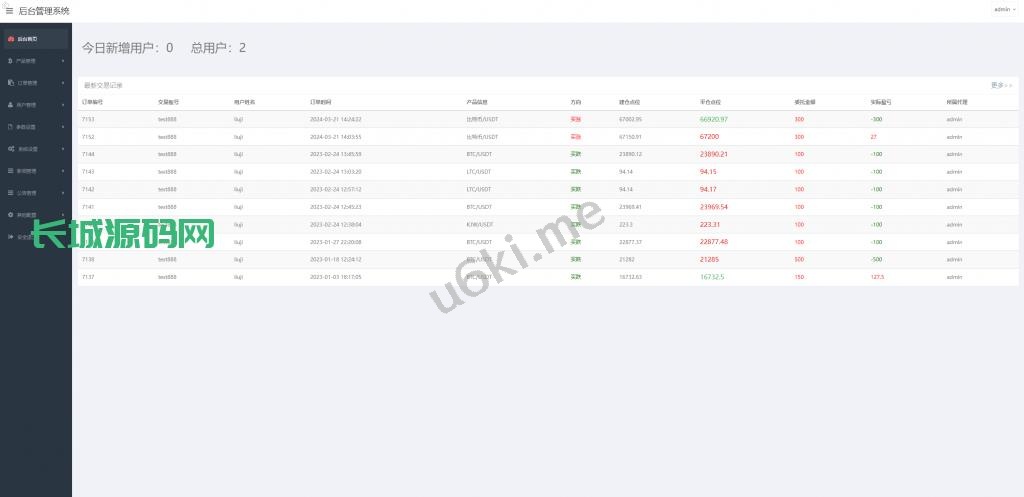Expand the 产品管理 submenu arrow

63,61
